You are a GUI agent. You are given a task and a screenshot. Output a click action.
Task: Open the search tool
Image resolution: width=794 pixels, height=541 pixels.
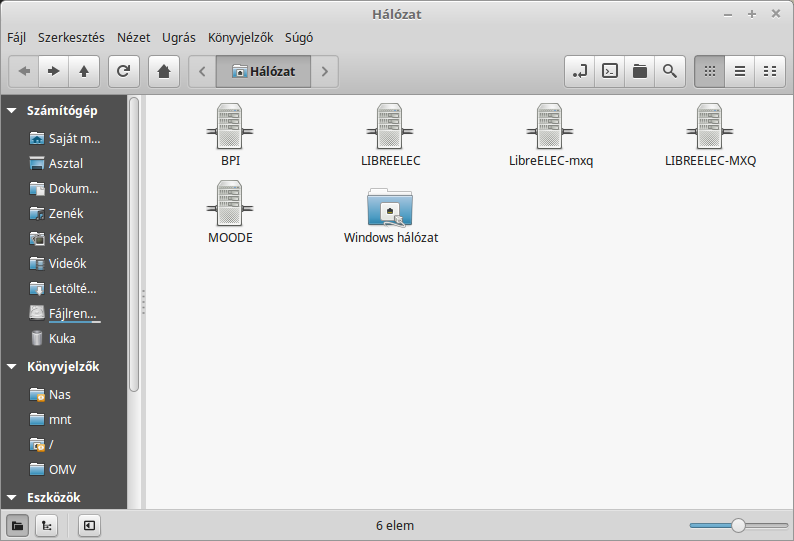point(670,71)
